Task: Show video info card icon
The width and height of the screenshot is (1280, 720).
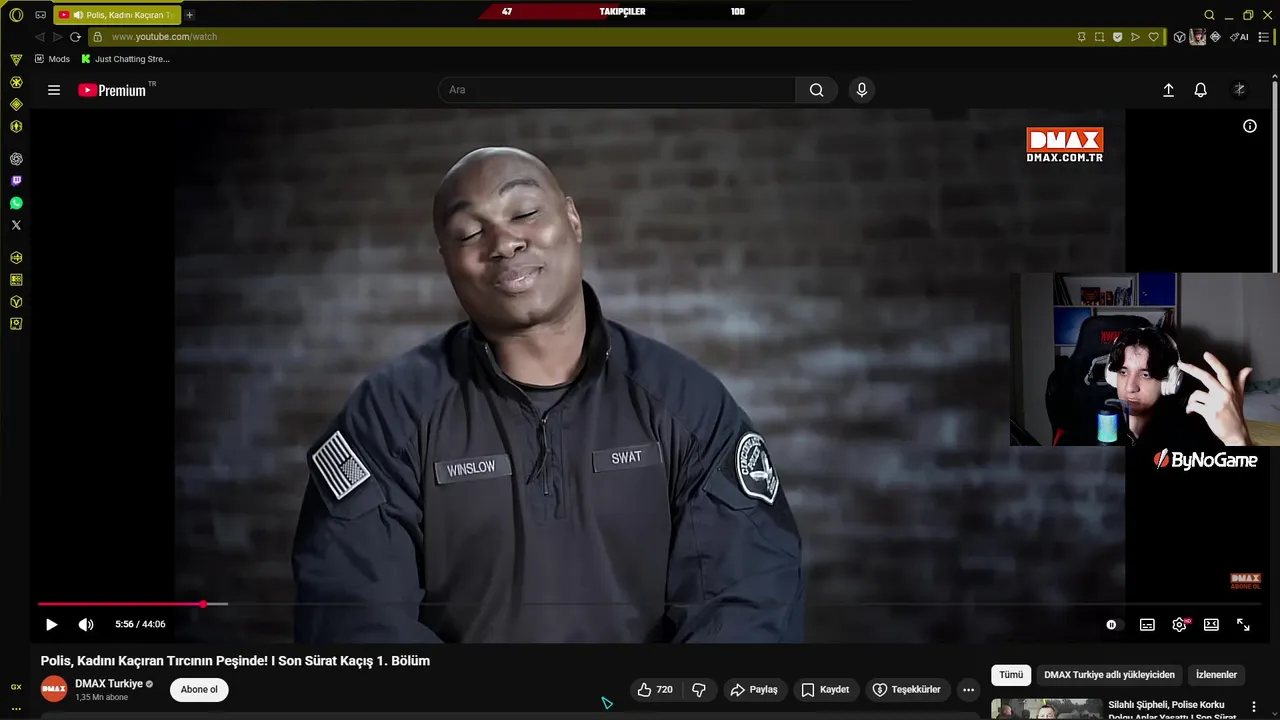Action: click(1250, 126)
